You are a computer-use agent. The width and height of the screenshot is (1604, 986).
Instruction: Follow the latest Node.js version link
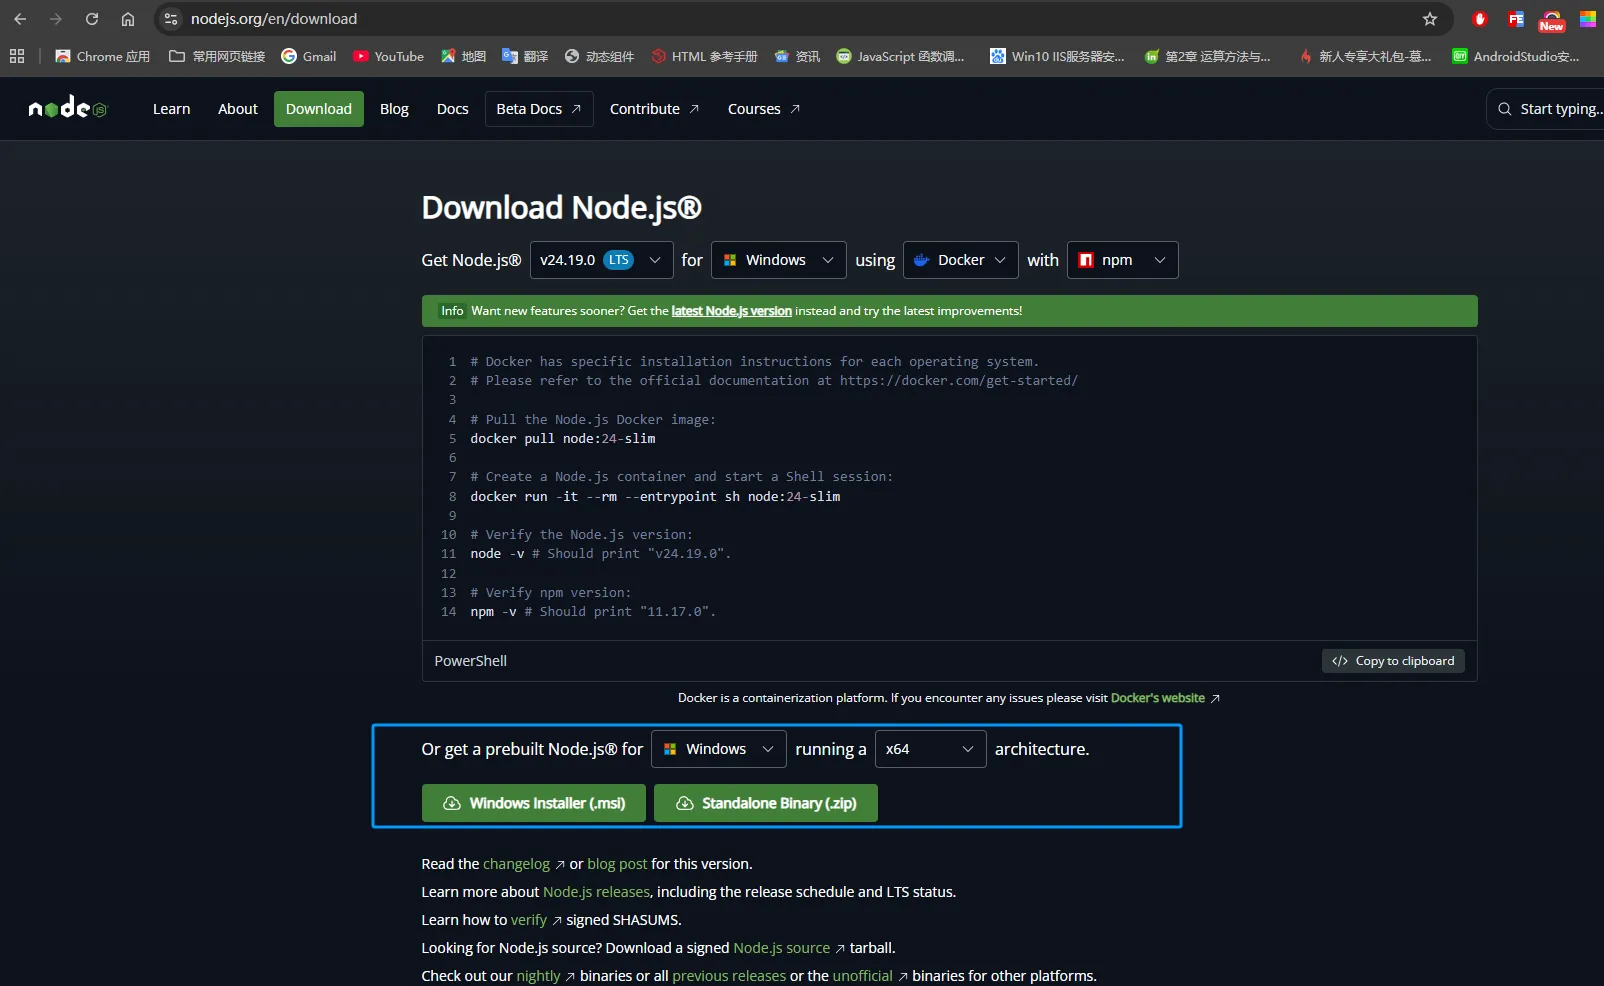731,311
